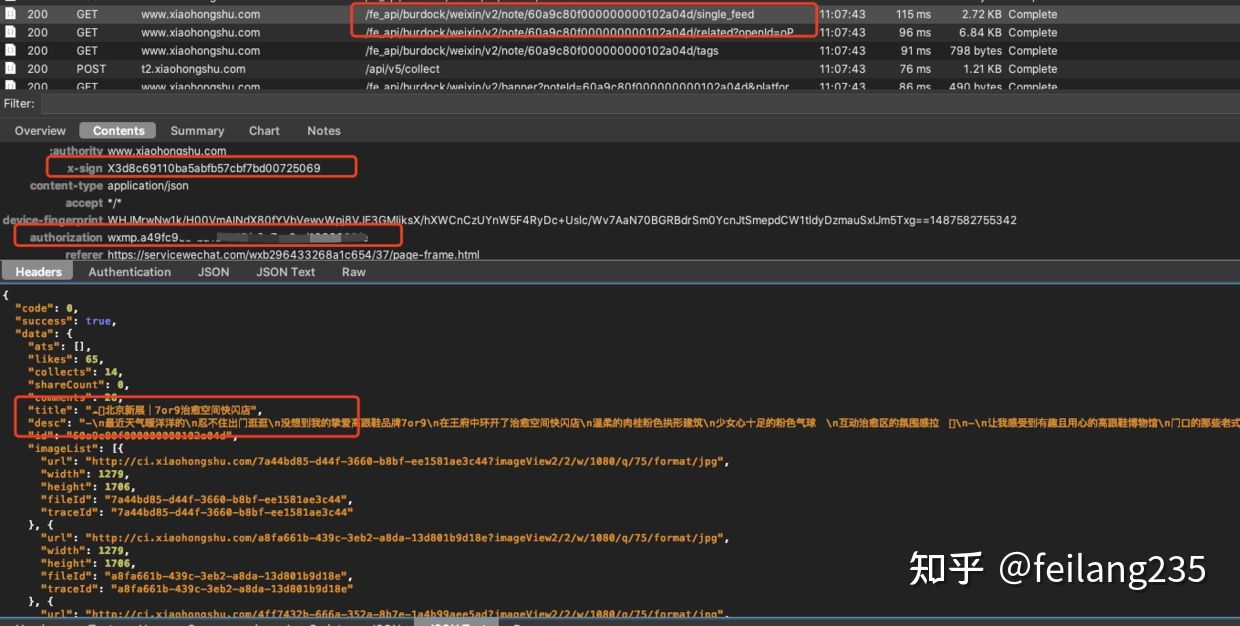Click the "likes": 65 JSON line
The image size is (1240, 626).
(65, 359)
